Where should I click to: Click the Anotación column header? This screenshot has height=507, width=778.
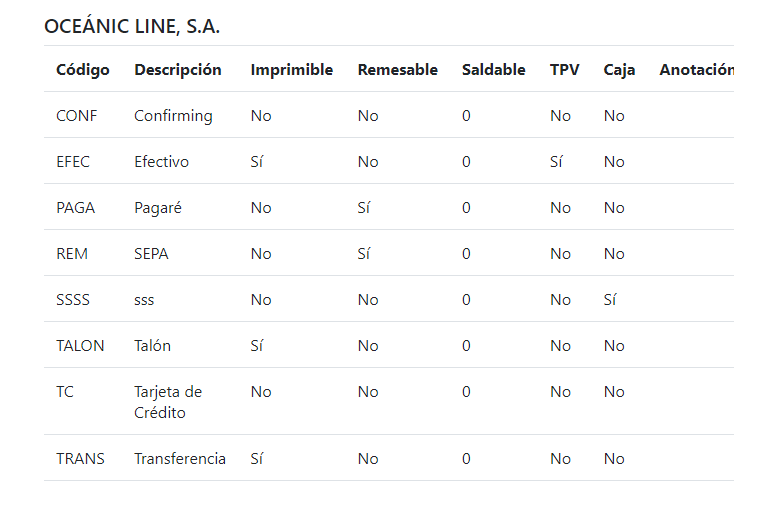click(x=696, y=70)
